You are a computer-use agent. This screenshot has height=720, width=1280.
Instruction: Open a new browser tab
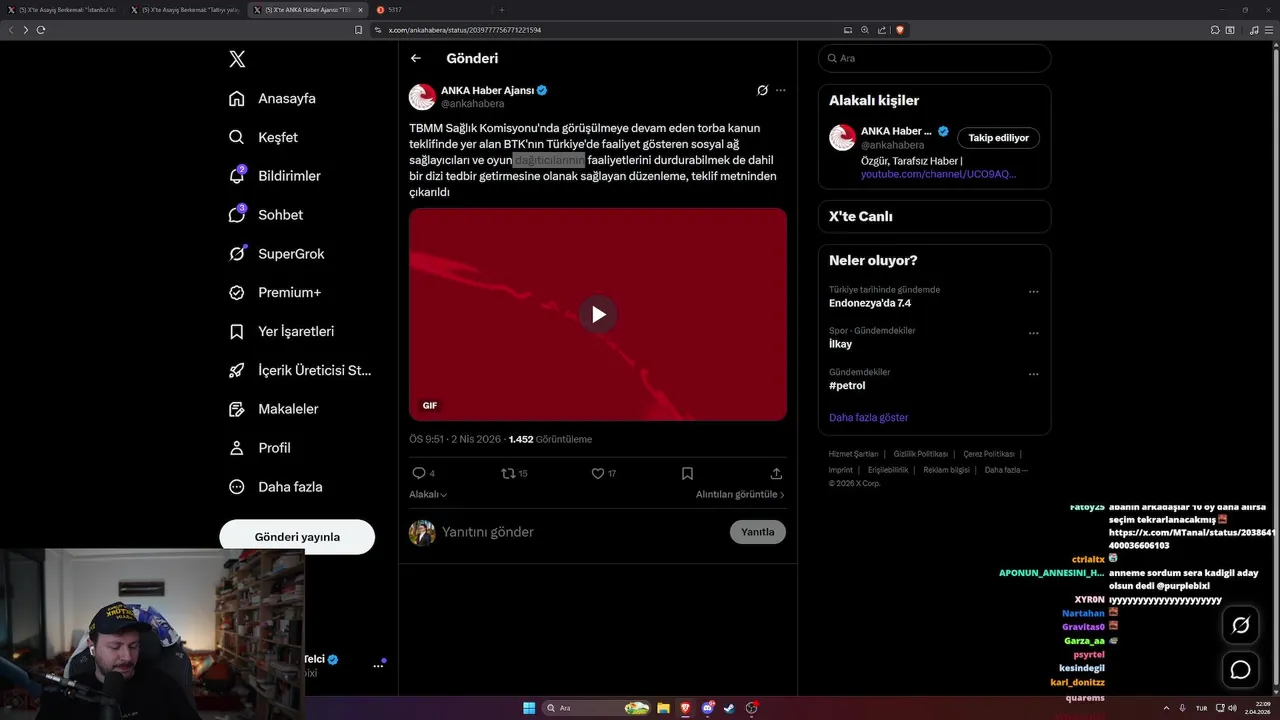(502, 10)
